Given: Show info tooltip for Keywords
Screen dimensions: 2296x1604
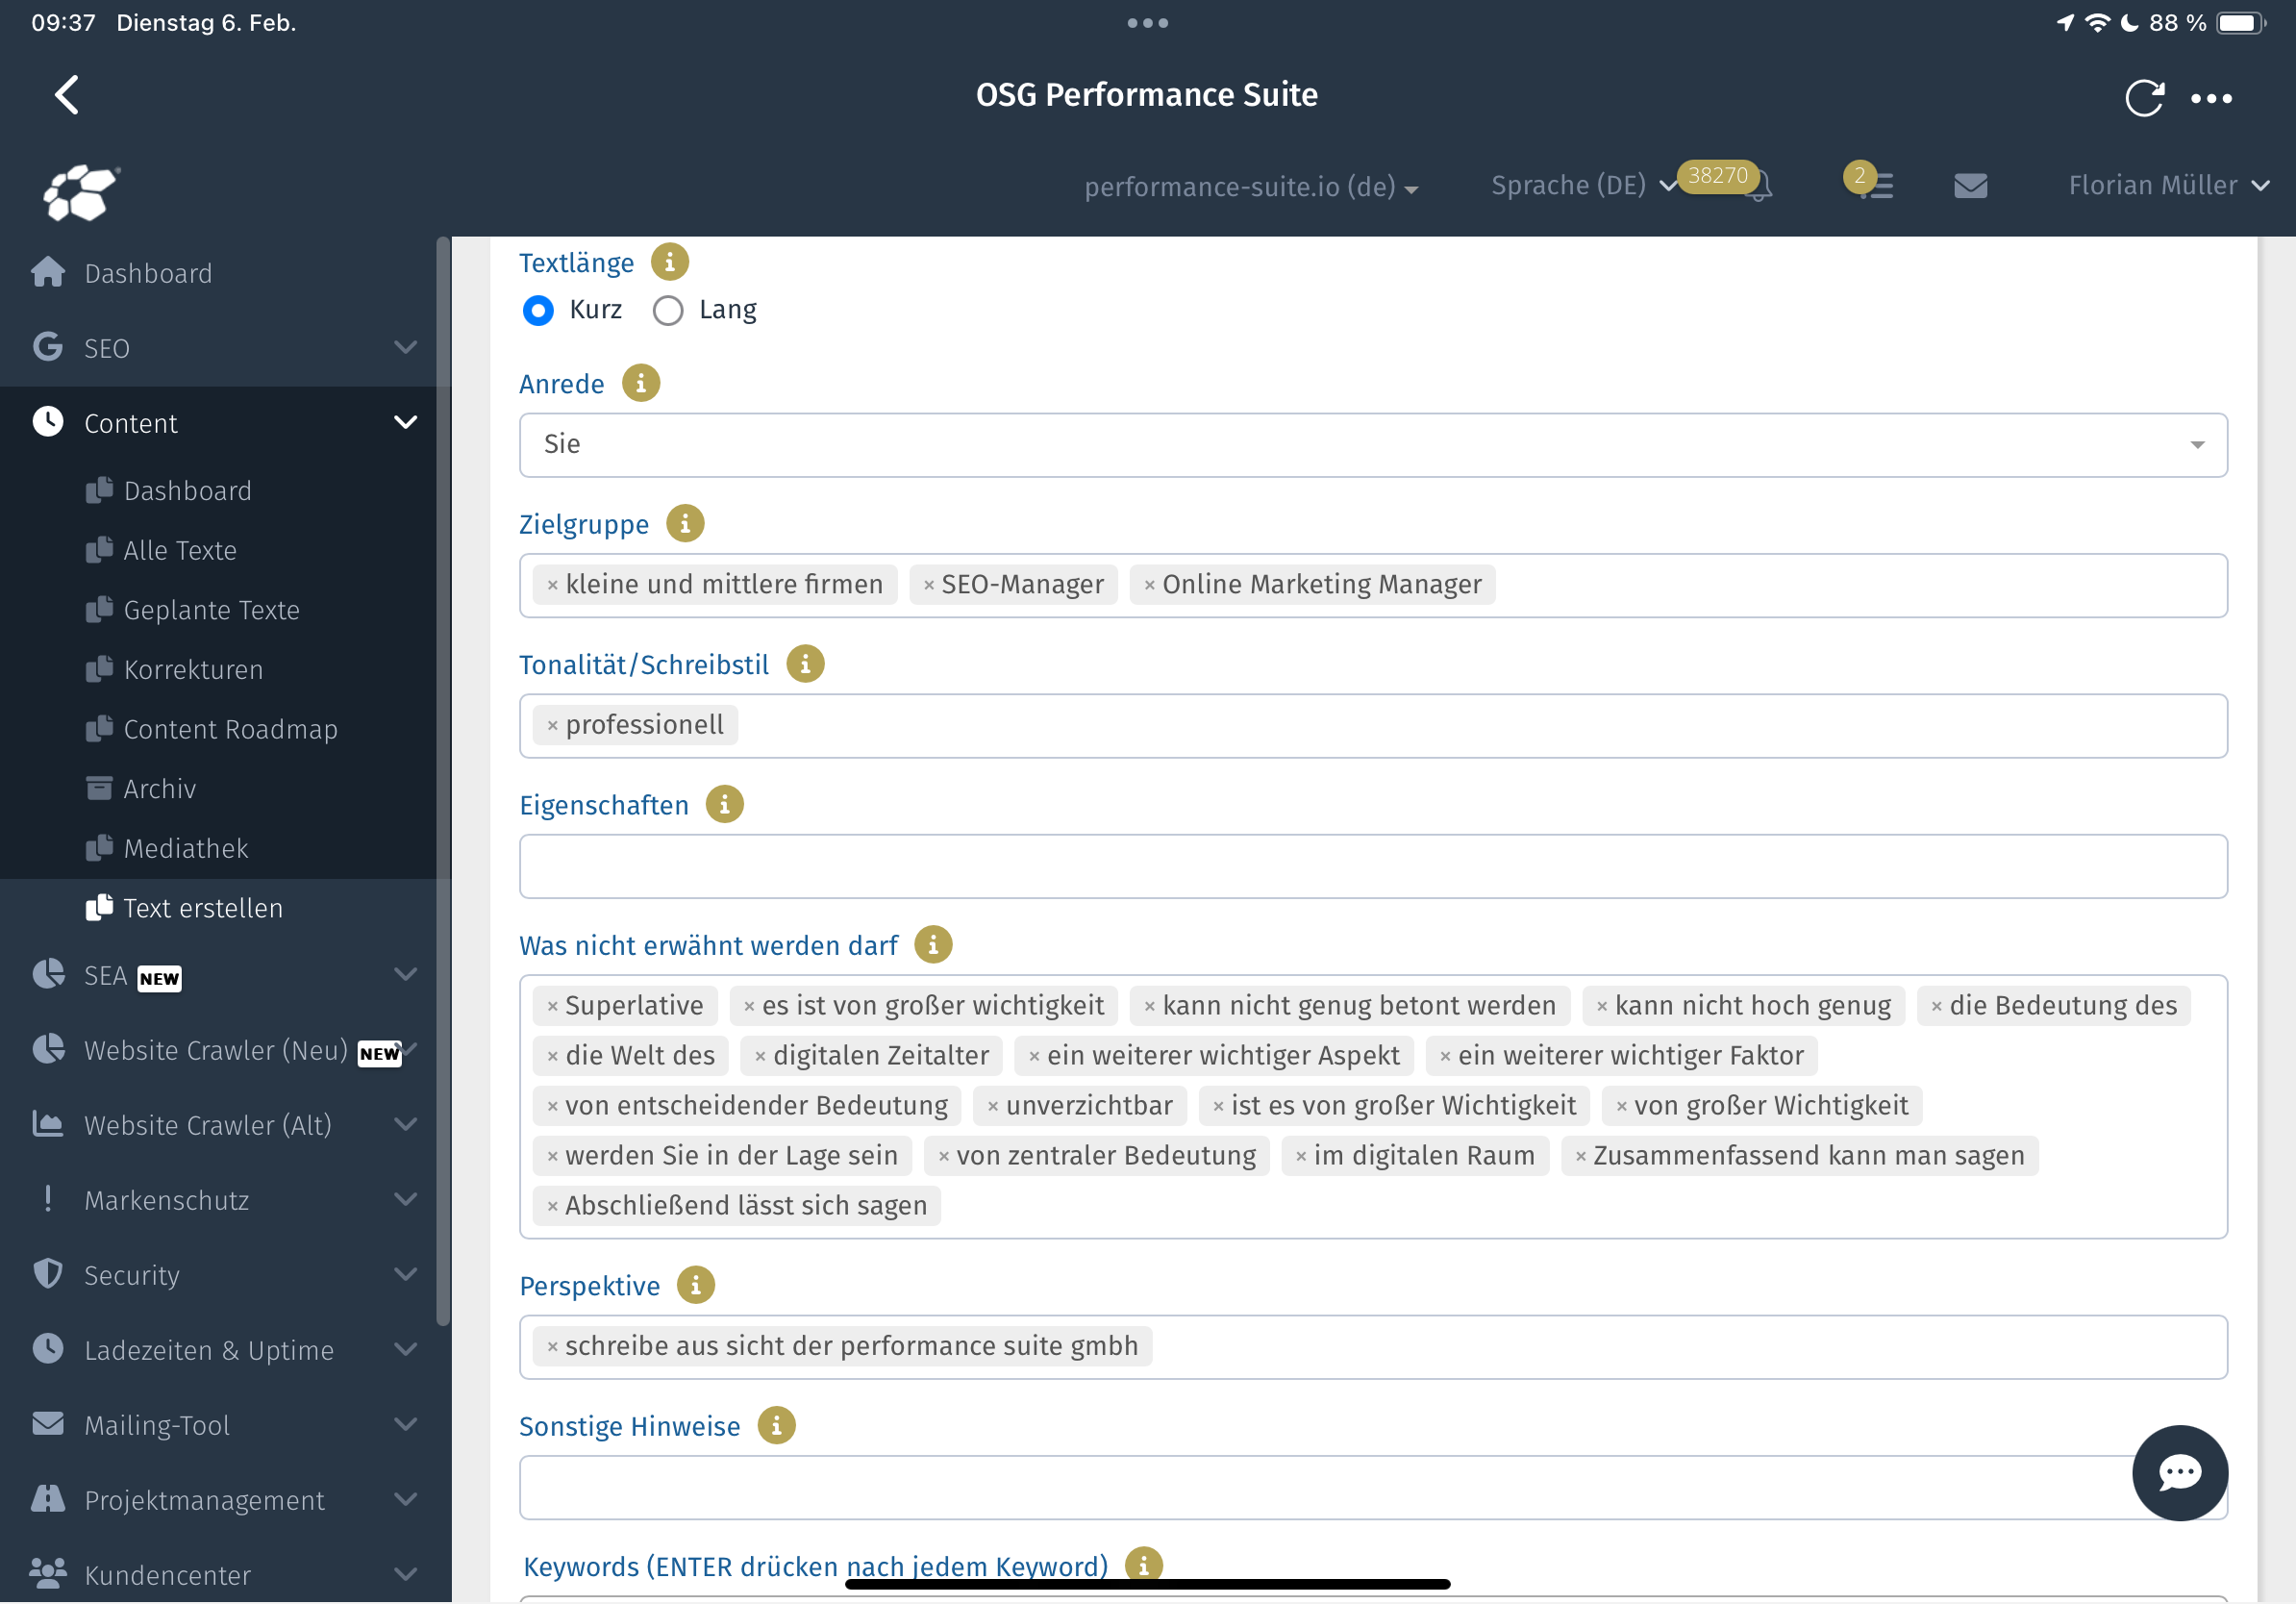Looking at the screenshot, I should (1144, 1564).
